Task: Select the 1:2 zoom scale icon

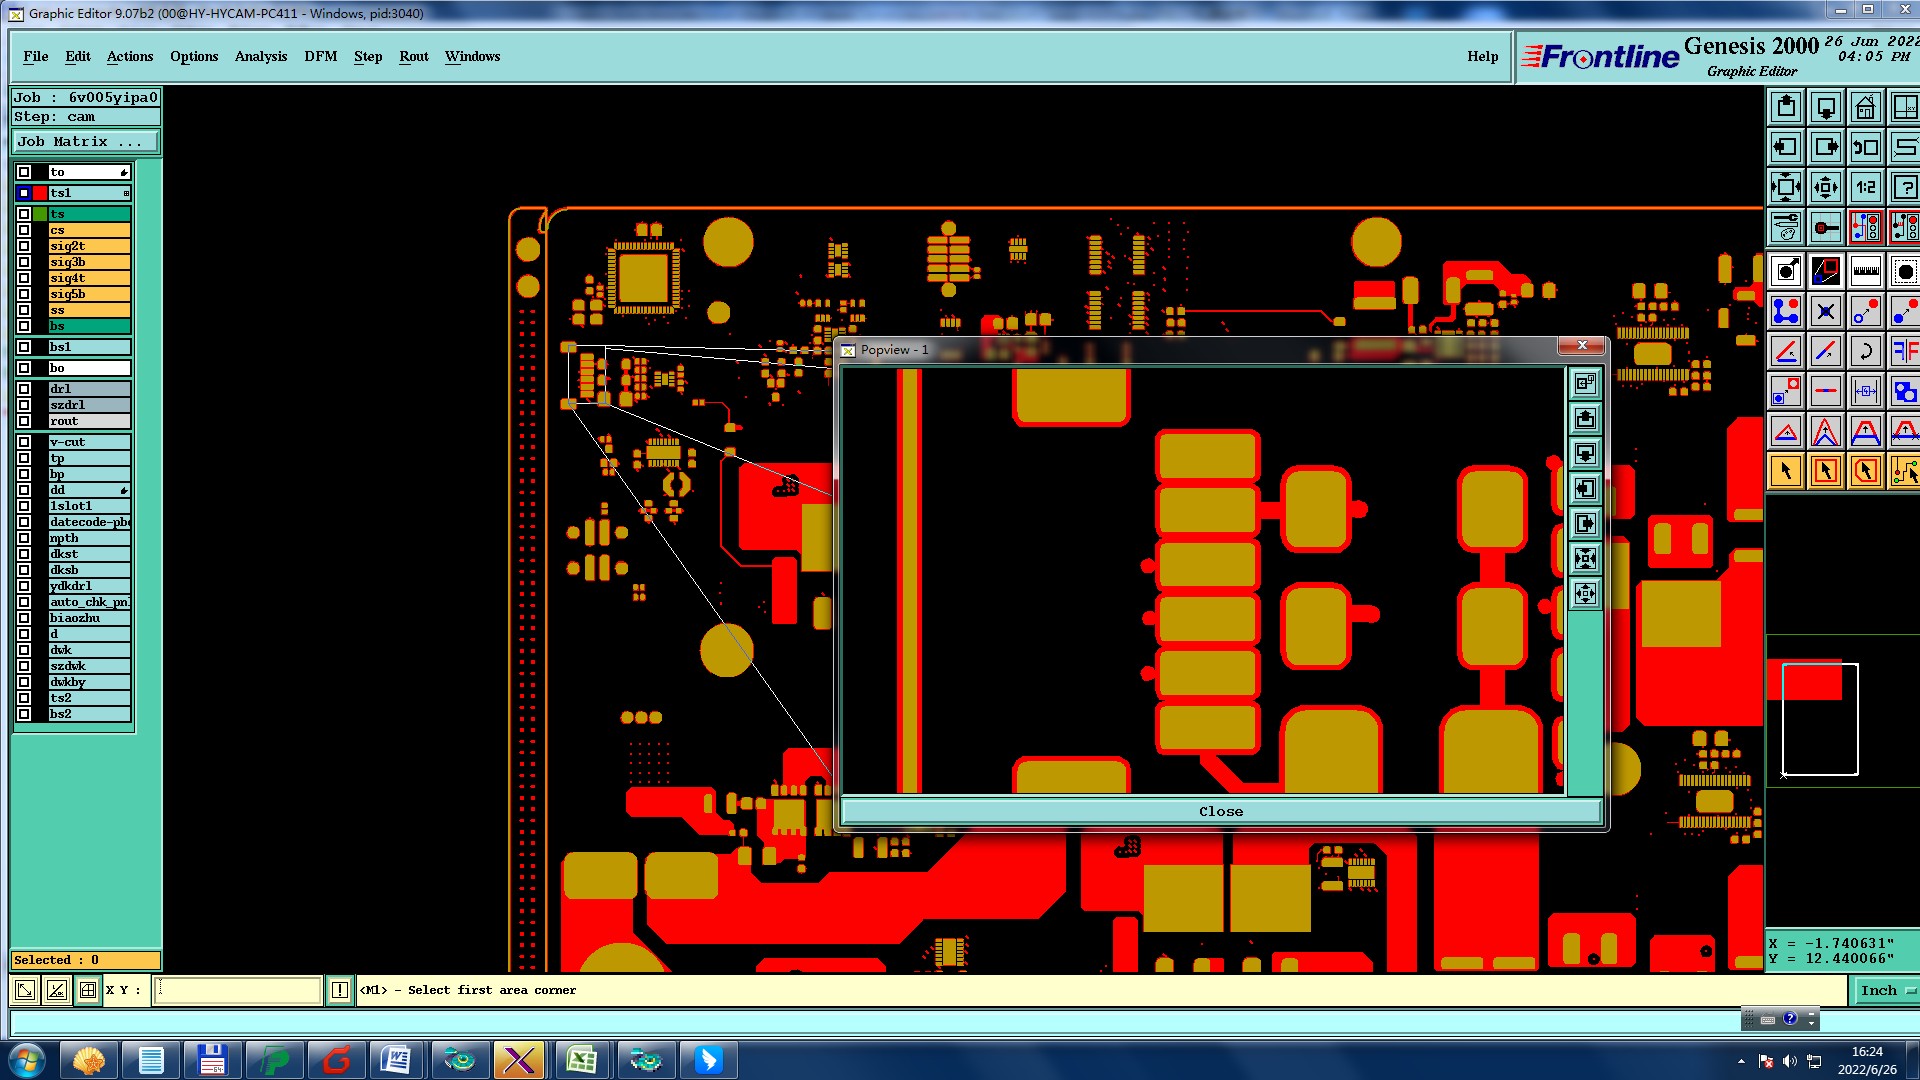Action: point(1865,187)
